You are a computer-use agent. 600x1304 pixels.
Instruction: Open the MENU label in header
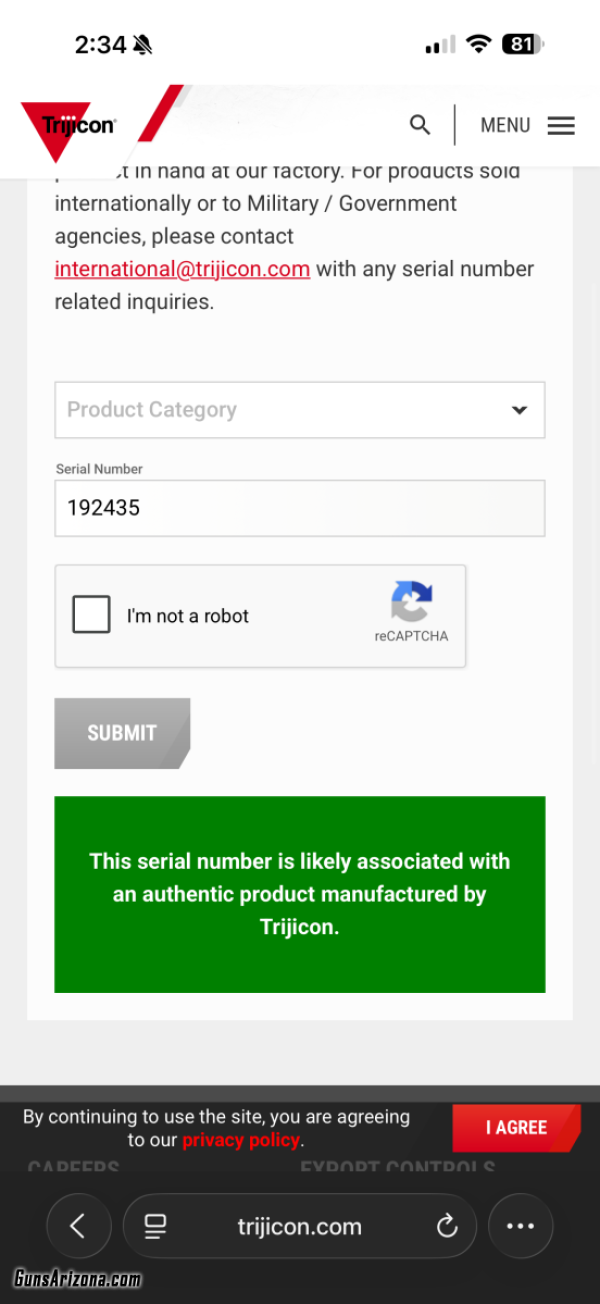(505, 126)
